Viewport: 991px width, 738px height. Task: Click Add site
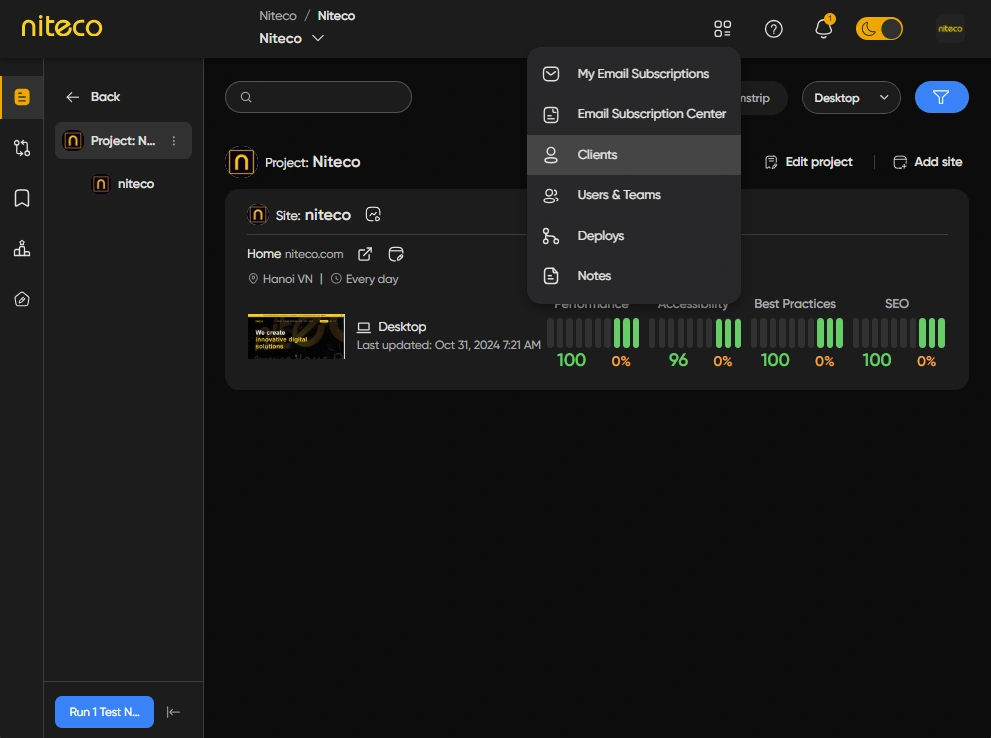coord(928,162)
